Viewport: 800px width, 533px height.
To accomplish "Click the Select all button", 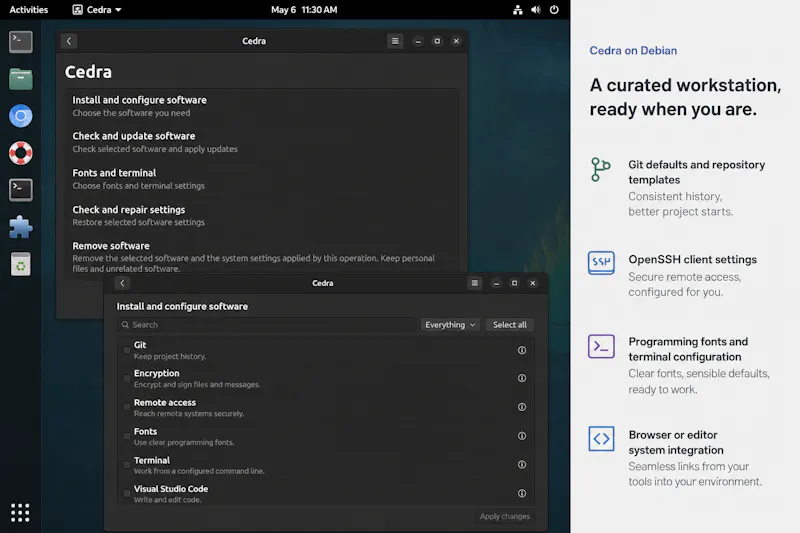I will click(509, 325).
